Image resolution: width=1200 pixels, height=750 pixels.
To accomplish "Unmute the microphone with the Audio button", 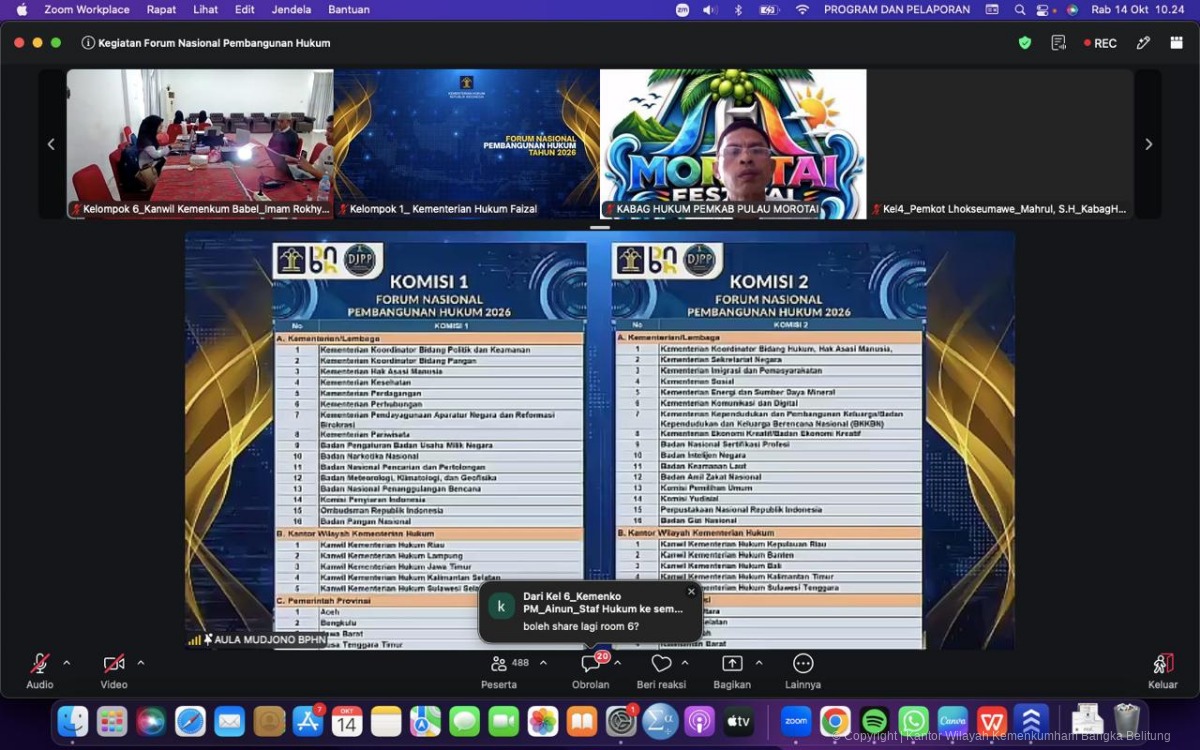I will (40, 670).
